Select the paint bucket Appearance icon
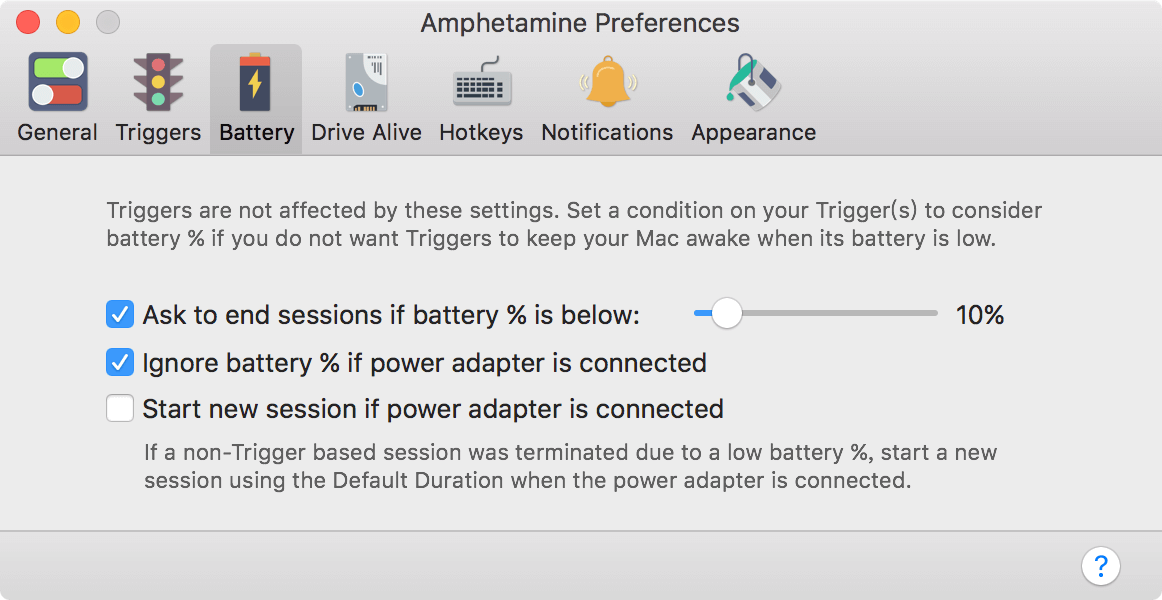The width and height of the screenshot is (1162, 600). (x=753, y=82)
